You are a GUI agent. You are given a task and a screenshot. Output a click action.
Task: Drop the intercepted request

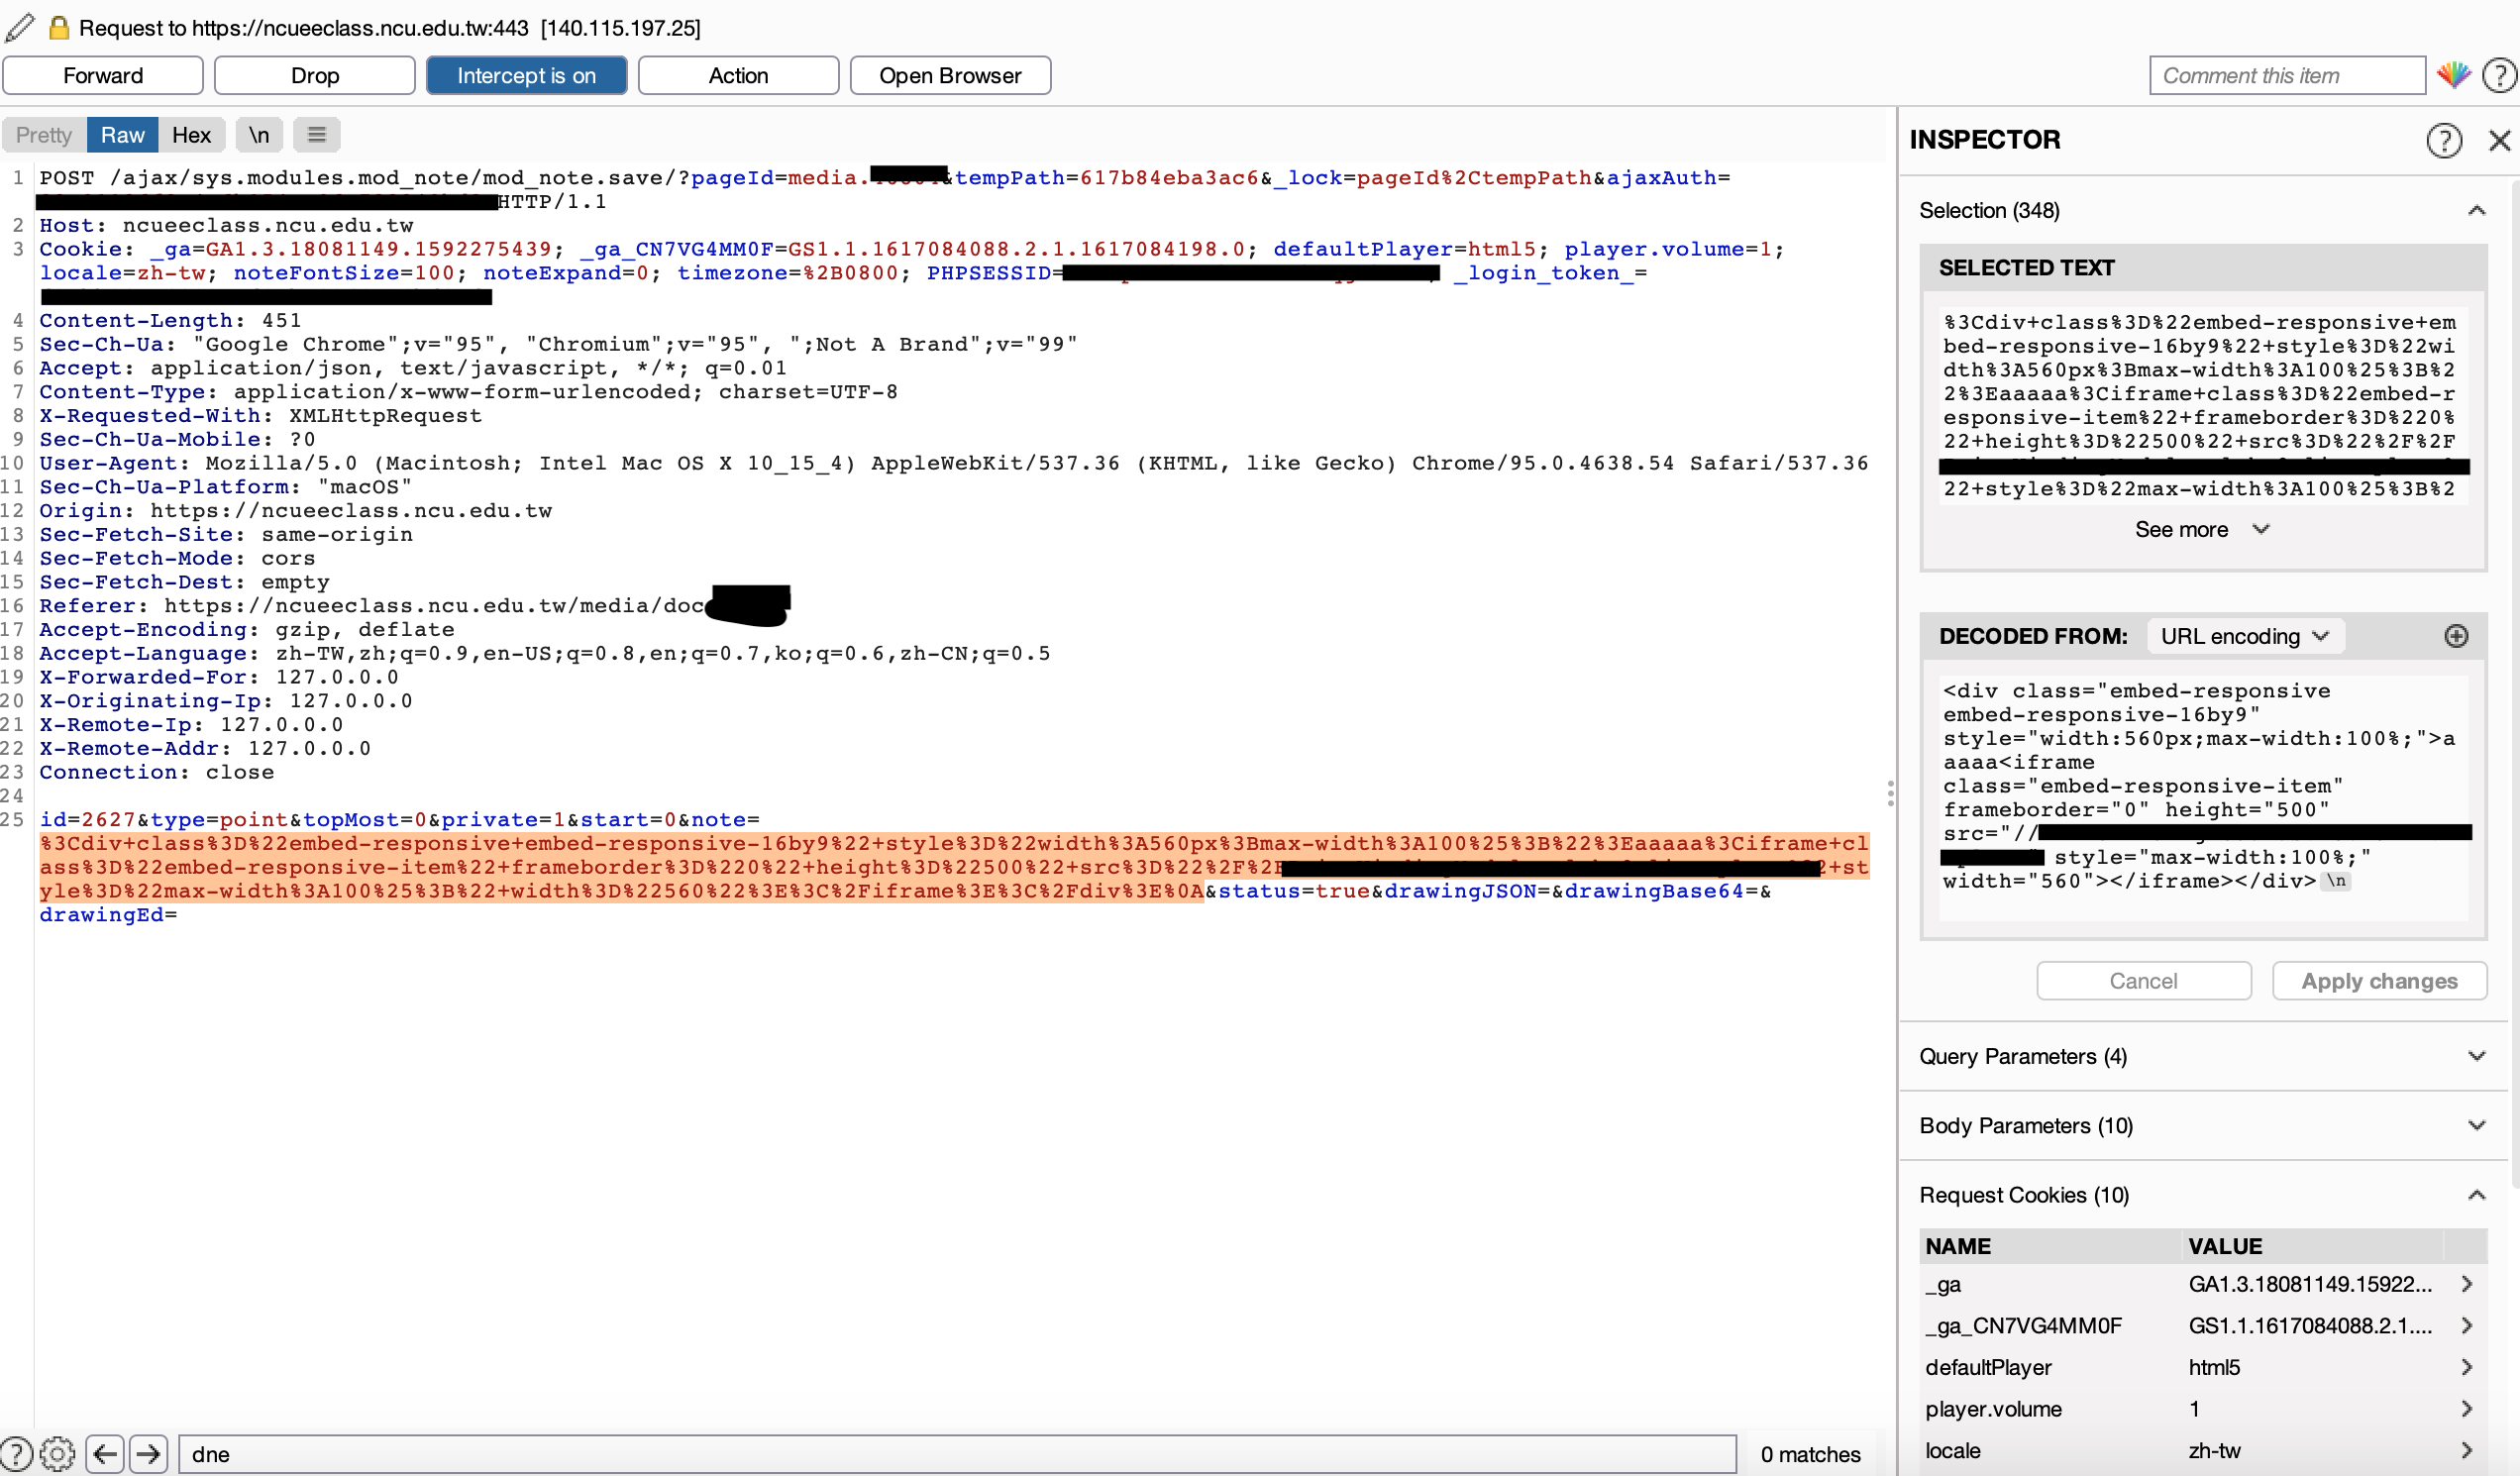click(315, 75)
